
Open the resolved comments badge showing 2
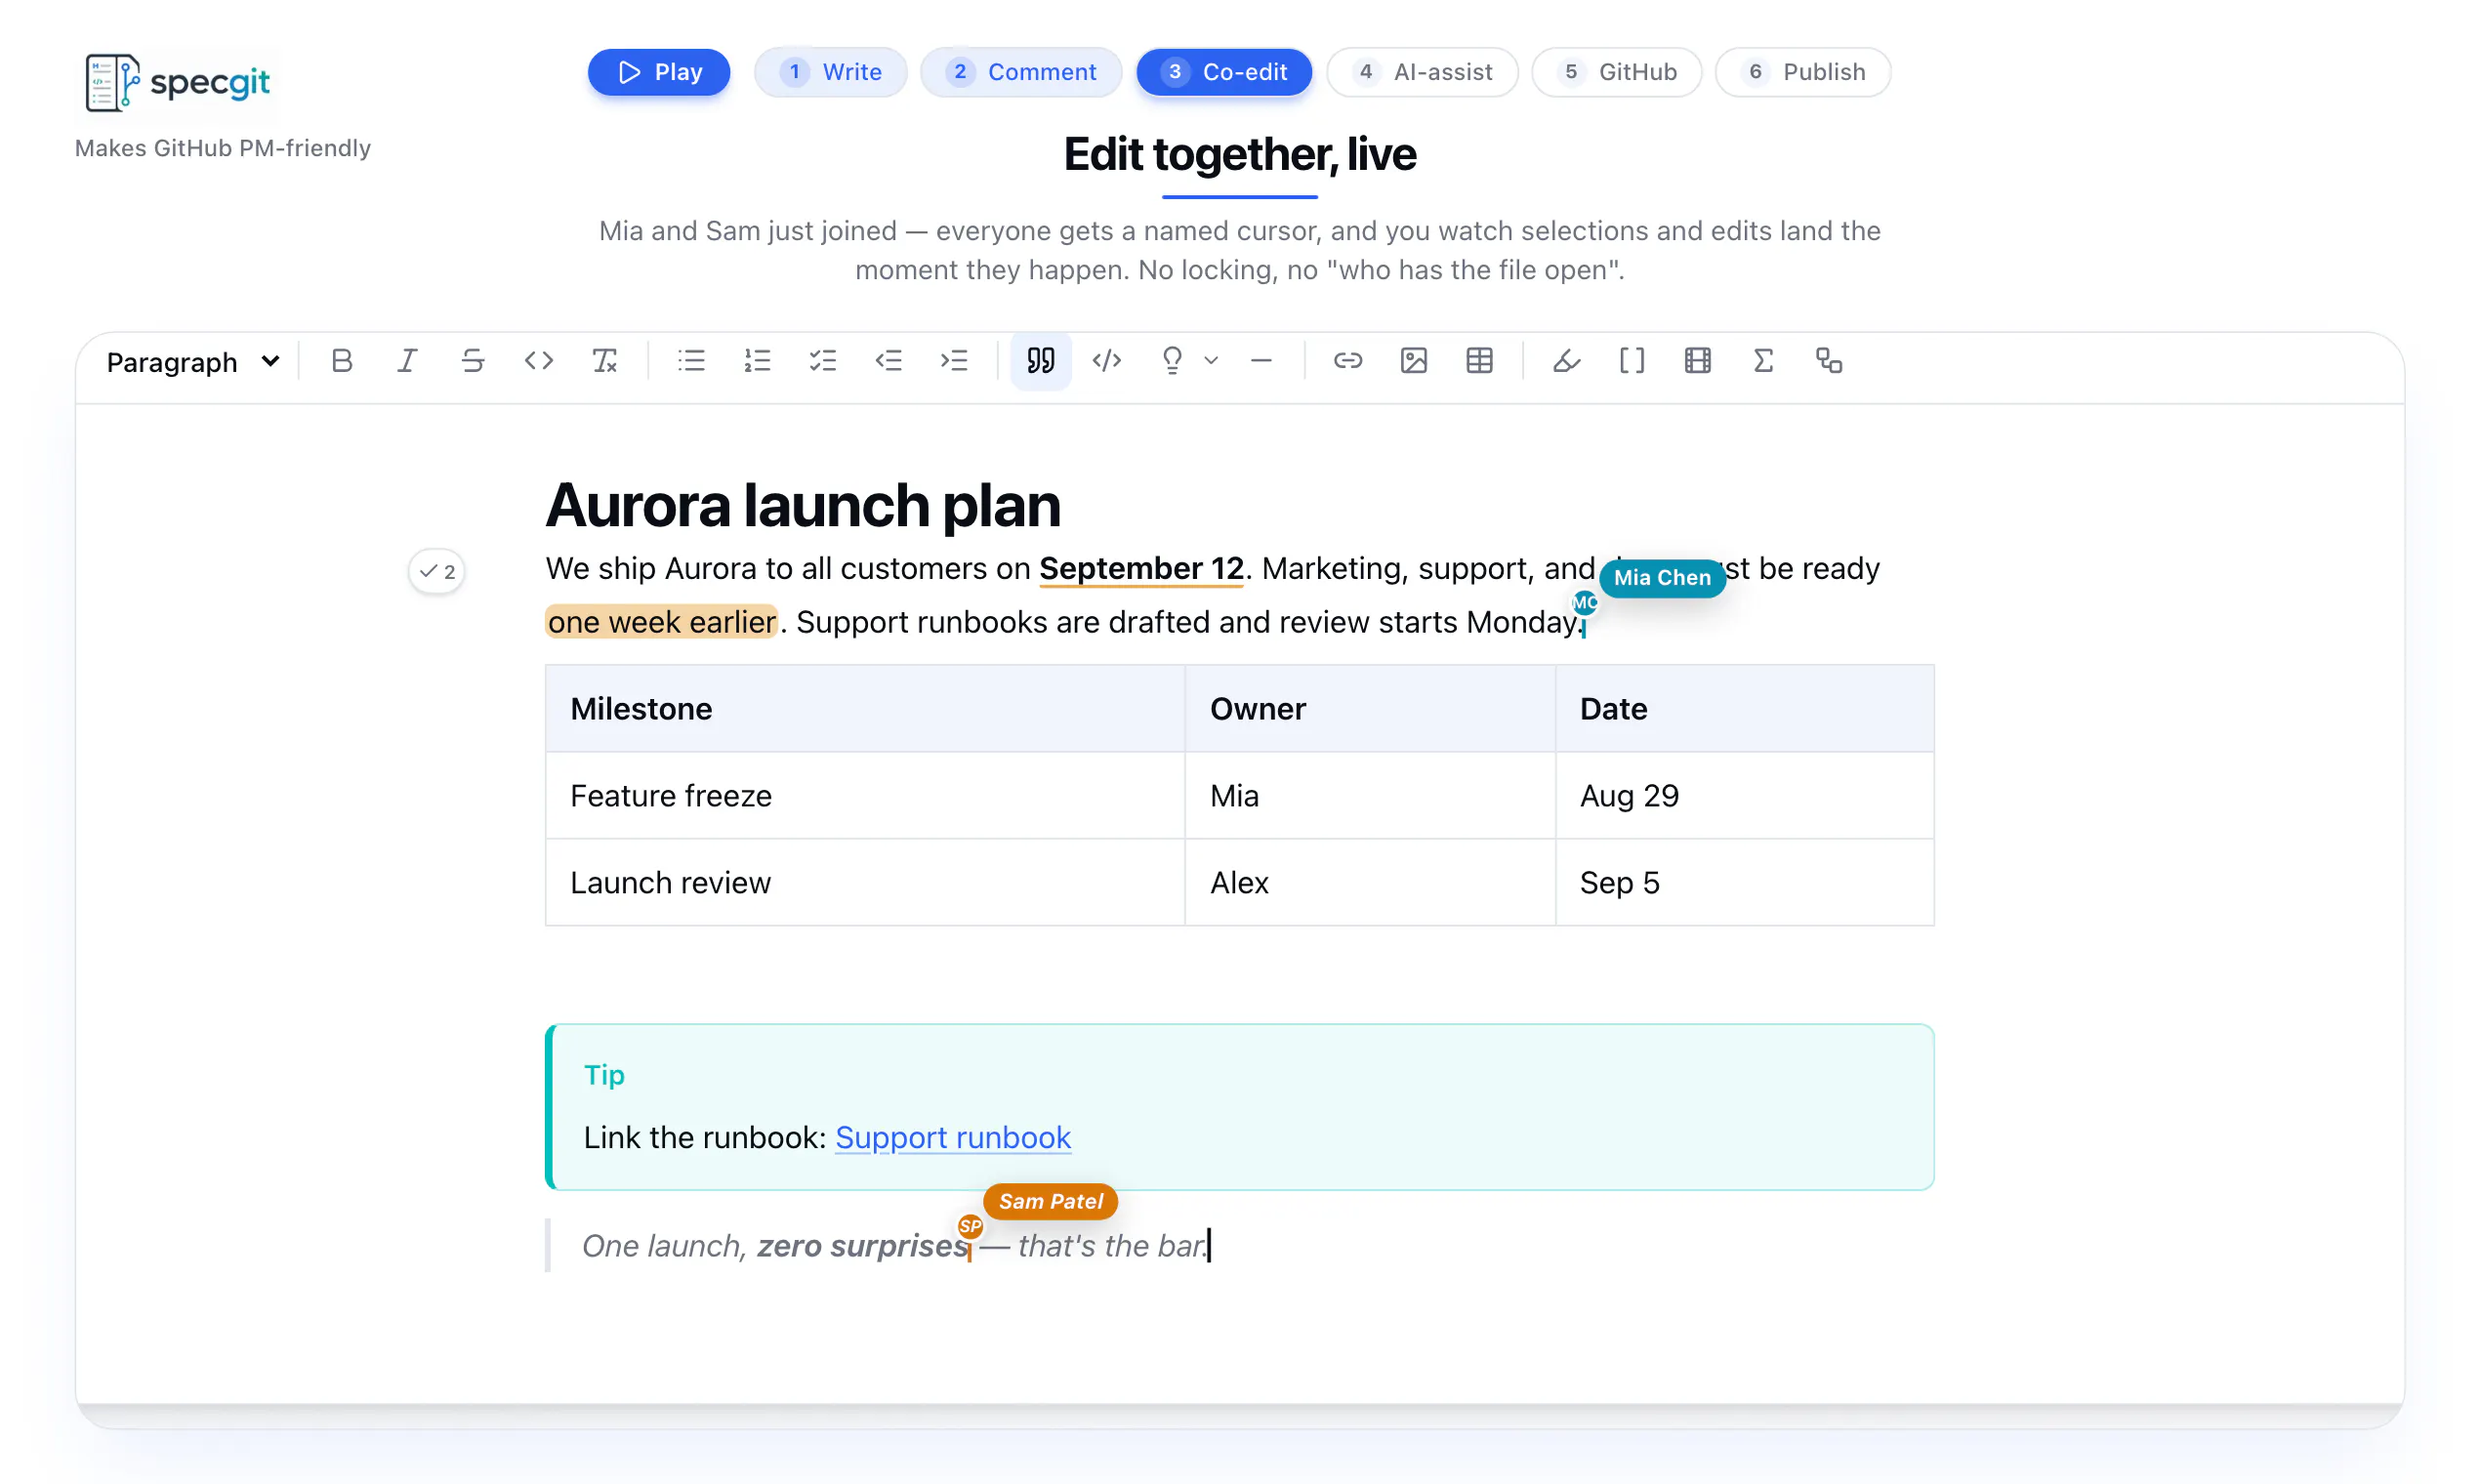[x=437, y=572]
